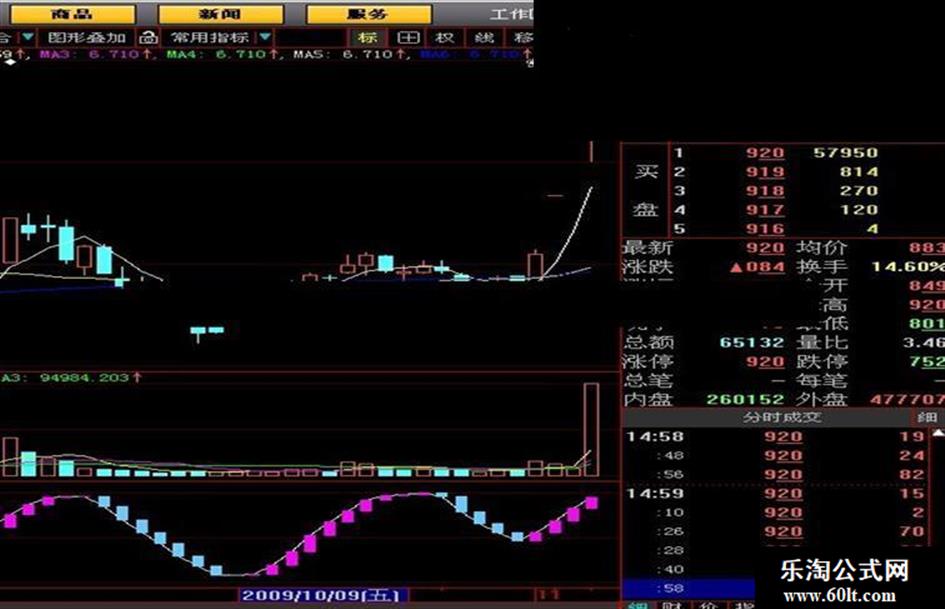Viewport: 945px width, 609px height.
Task: Expand the dropdown arrow before 图形叠加
Action: coord(28,37)
